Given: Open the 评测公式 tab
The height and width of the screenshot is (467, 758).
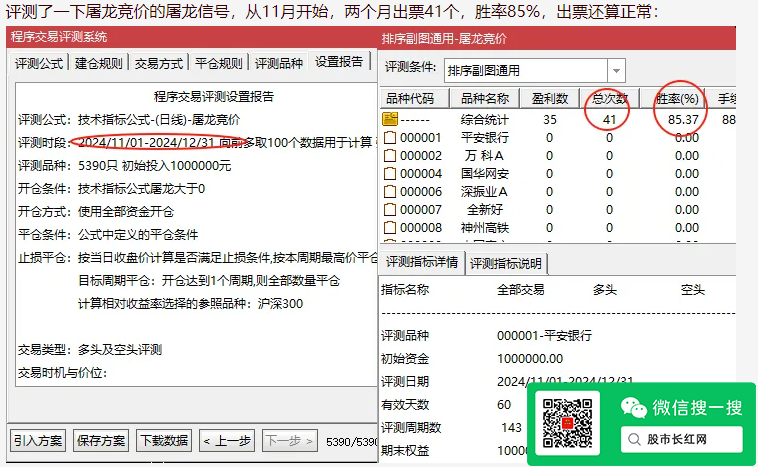Looking at the screenshot, I should (39, 63).
